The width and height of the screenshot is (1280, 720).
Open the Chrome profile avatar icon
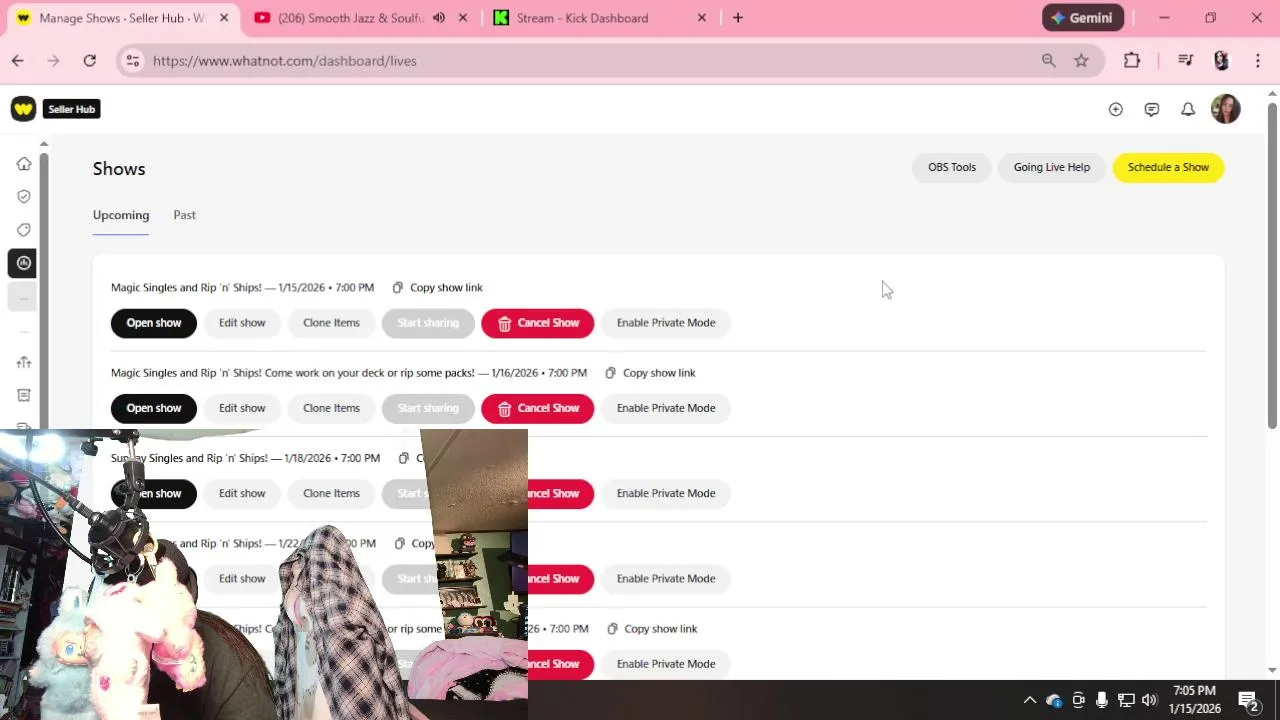click(1221, 61)
